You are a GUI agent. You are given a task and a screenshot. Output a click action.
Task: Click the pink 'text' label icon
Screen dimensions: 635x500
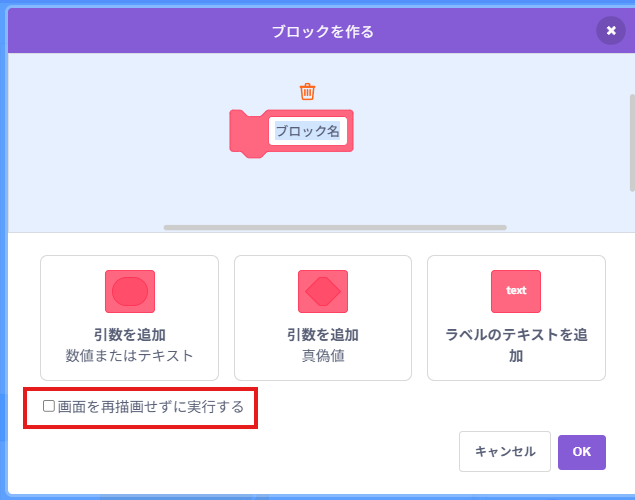[516, 291]
